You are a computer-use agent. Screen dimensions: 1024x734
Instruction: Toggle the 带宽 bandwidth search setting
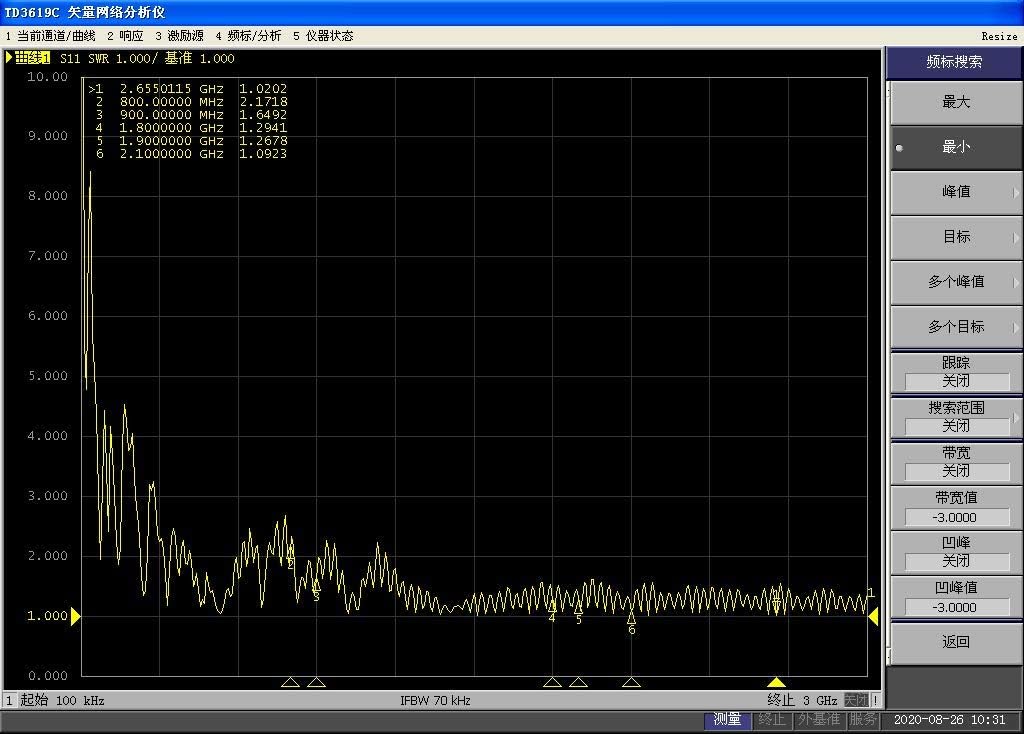(956, 462)
